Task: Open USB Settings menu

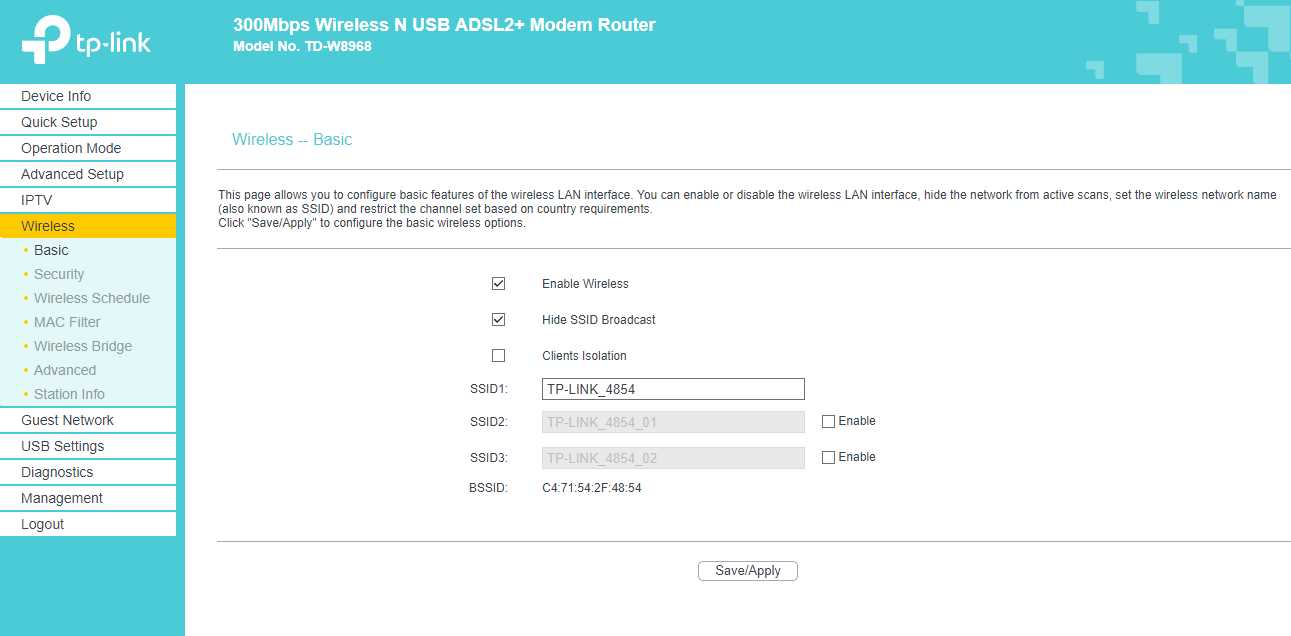Action: (x=88, y=446)
